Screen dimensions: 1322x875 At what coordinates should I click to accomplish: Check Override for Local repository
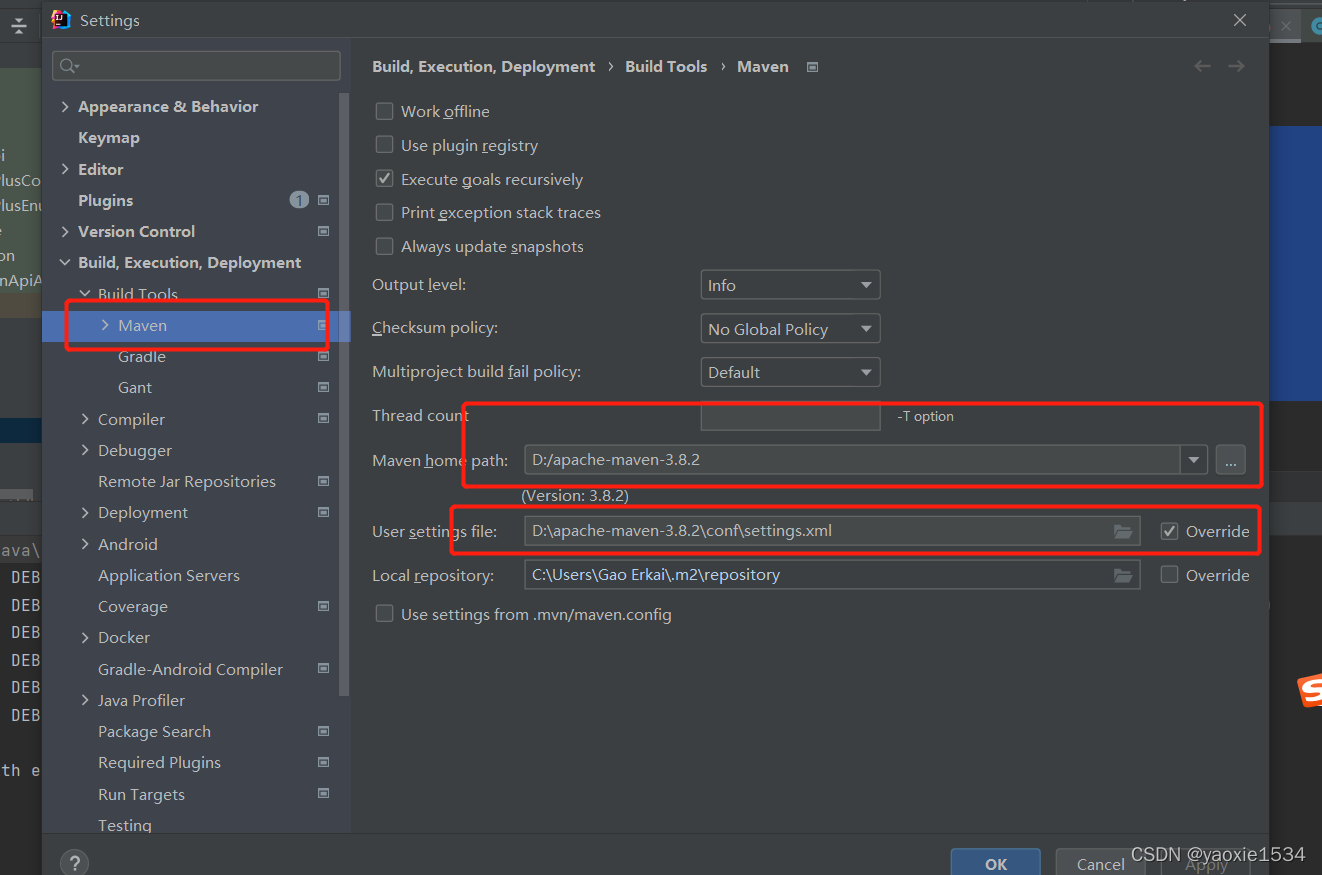coord(1169,575)
